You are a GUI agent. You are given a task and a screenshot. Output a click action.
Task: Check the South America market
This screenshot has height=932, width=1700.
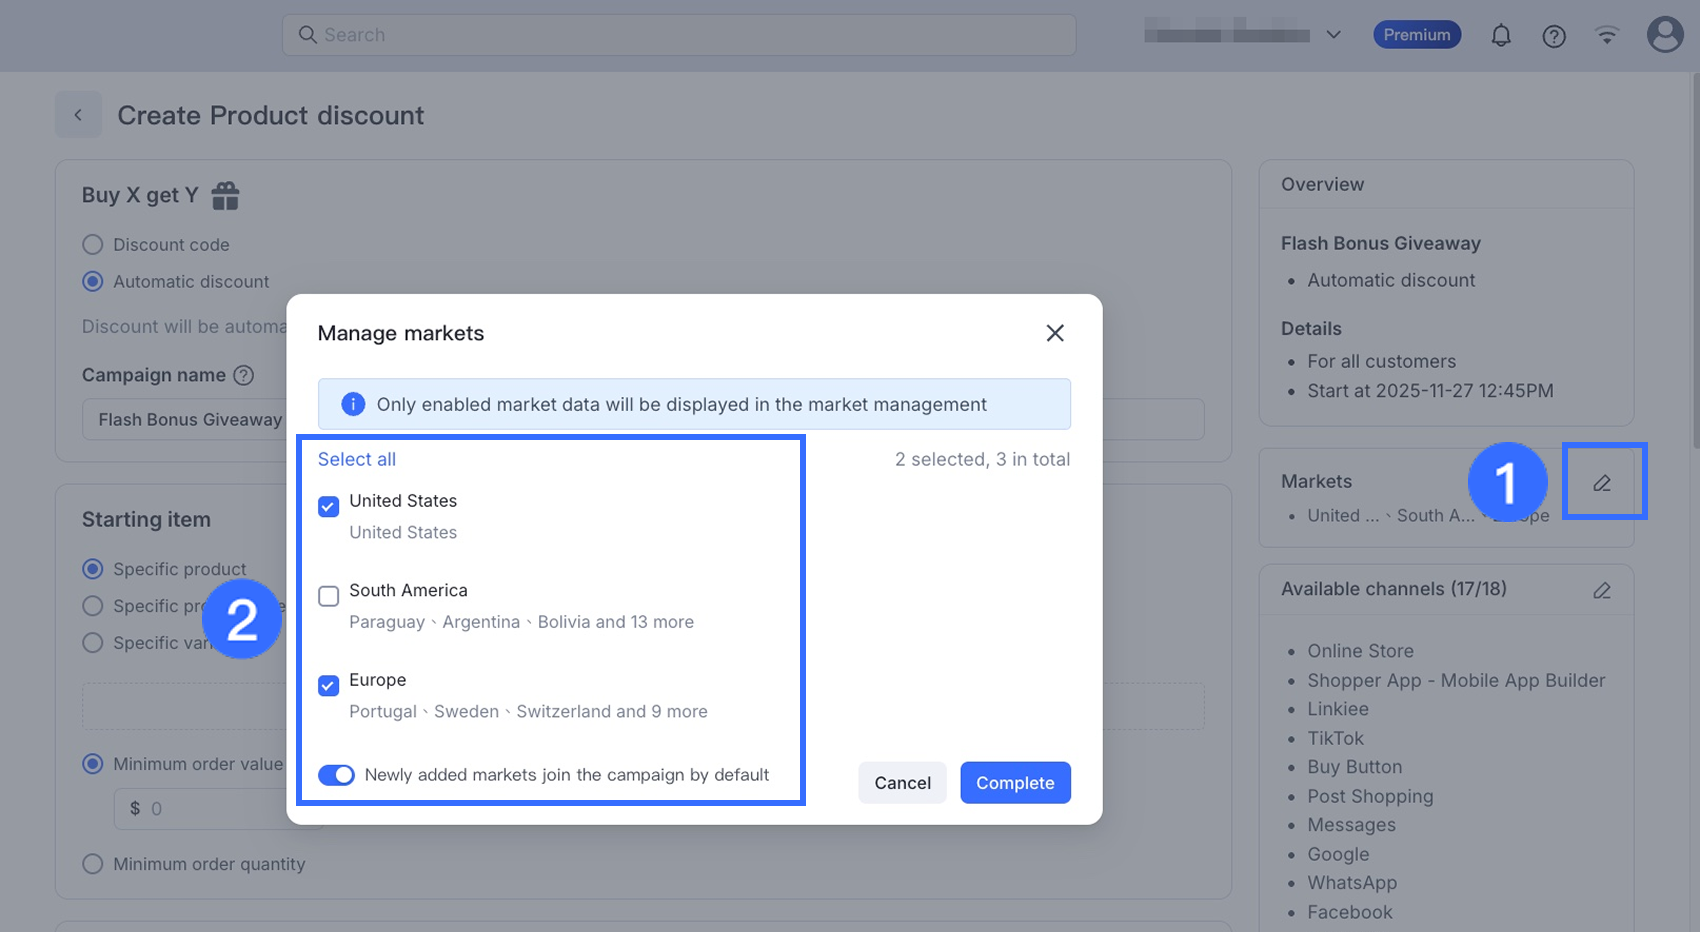[328, 596]
